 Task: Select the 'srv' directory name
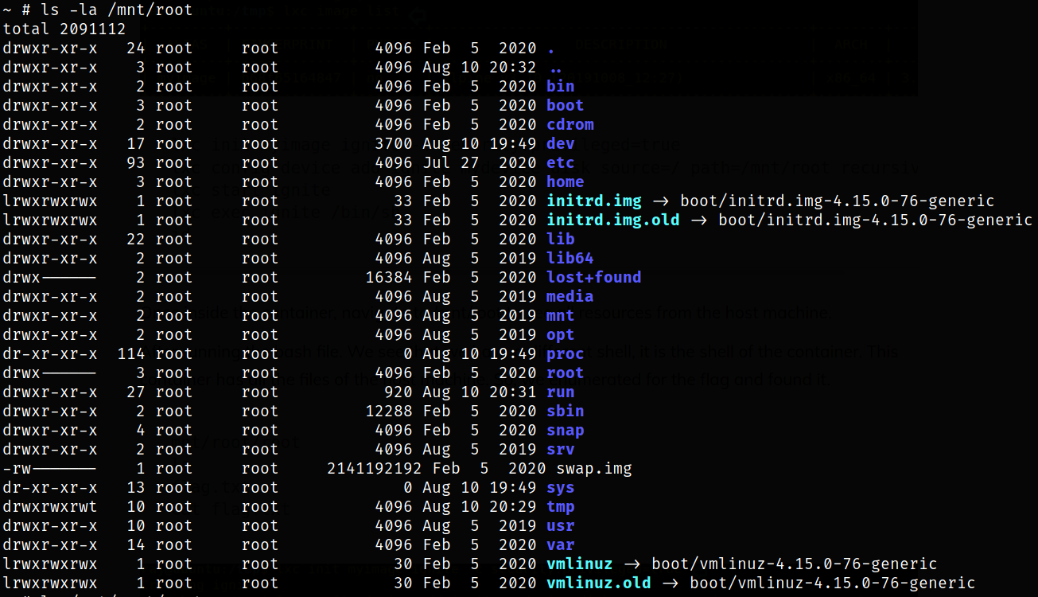pos(560,450)
